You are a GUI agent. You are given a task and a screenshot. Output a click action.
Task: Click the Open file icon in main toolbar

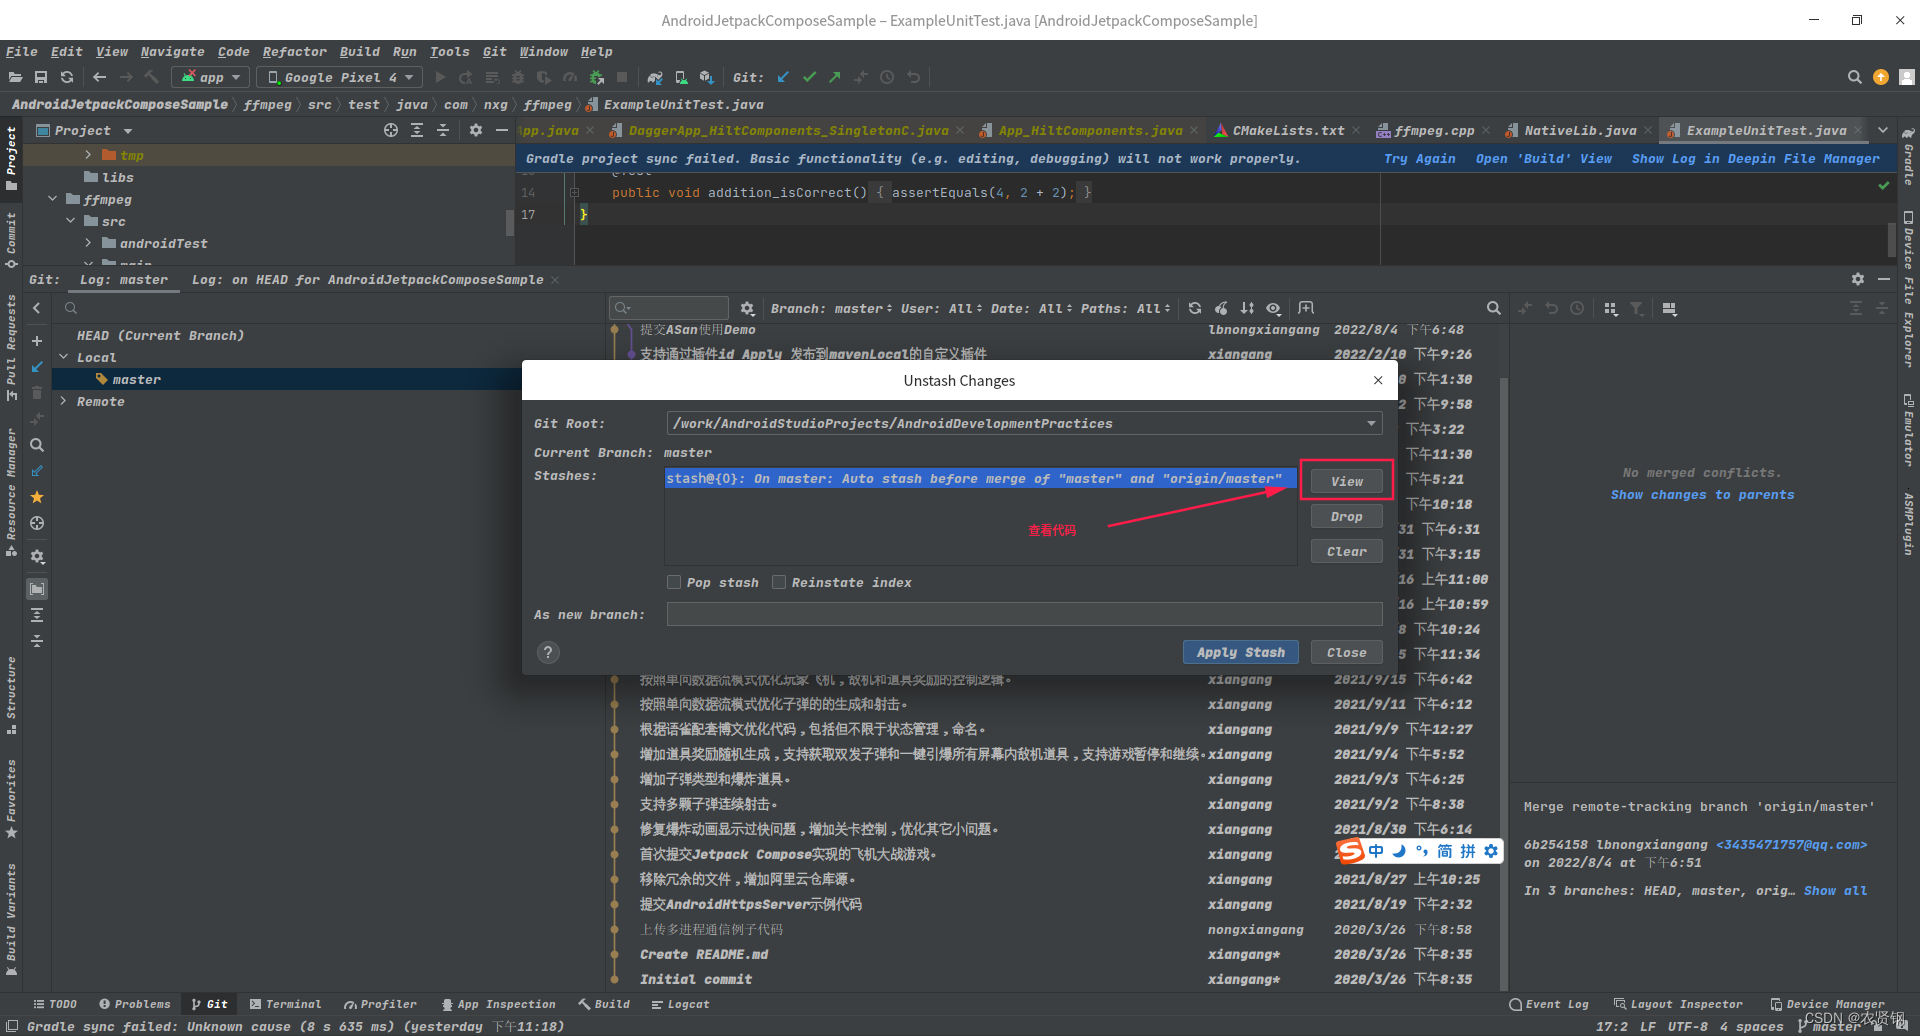click(x=15, y=77)
